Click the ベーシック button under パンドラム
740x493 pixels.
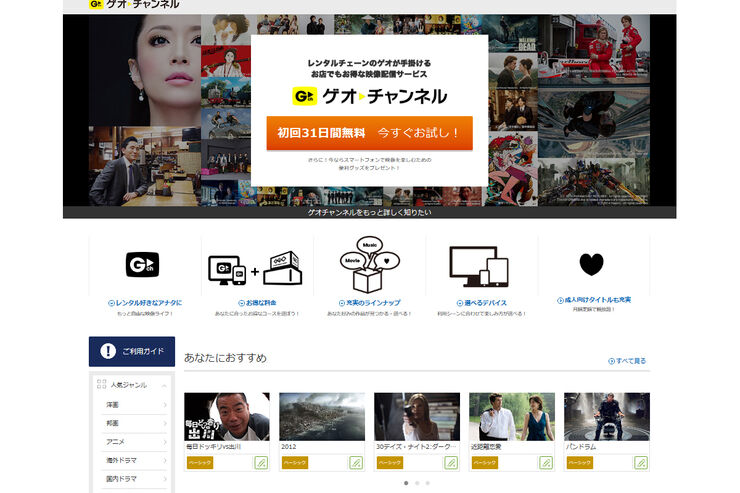coord(579,463)
